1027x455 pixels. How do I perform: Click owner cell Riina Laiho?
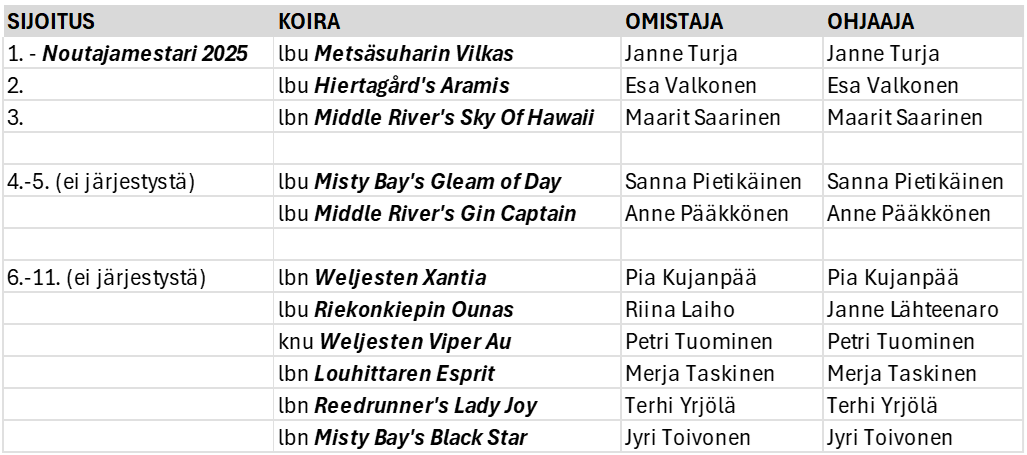click(721, 310)
